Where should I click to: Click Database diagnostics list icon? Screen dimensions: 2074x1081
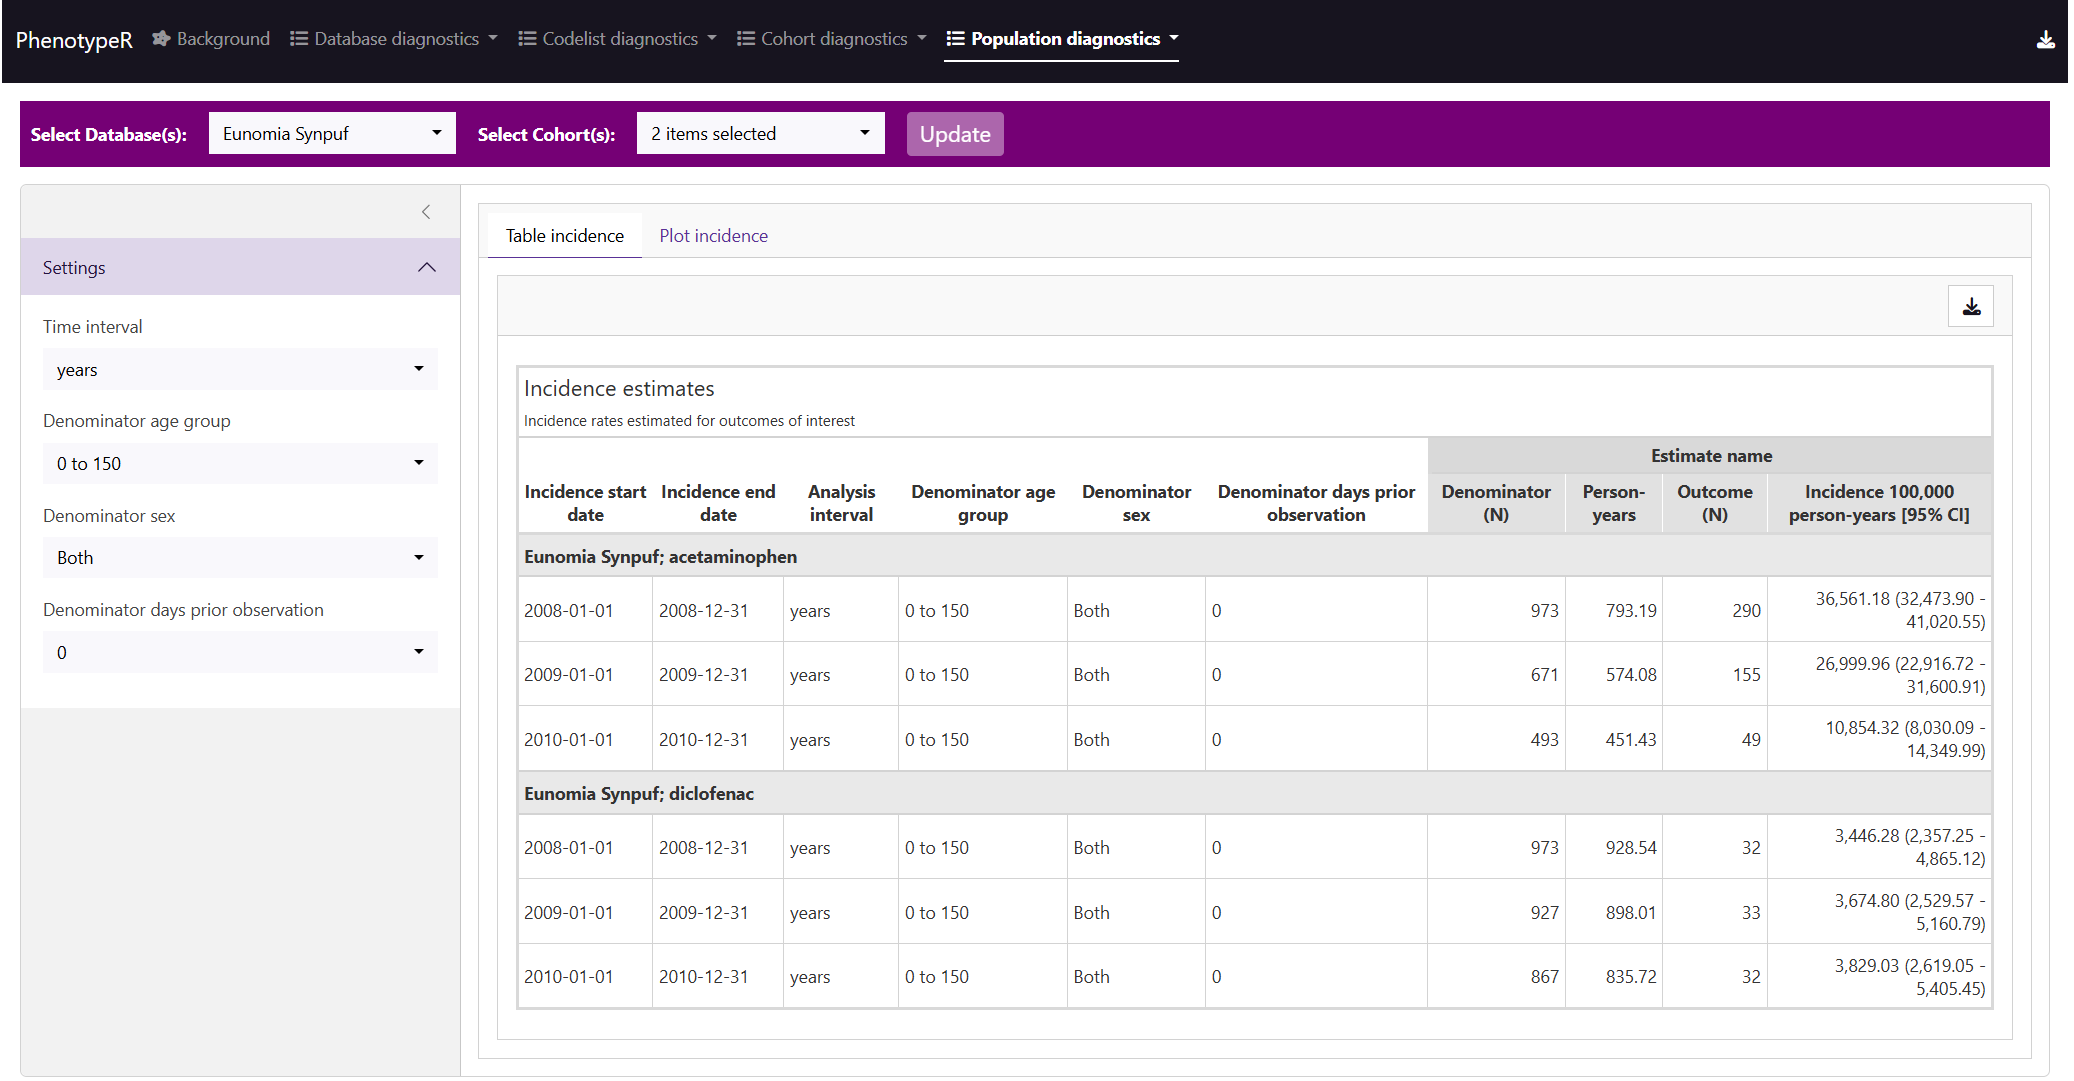[299, 39]
